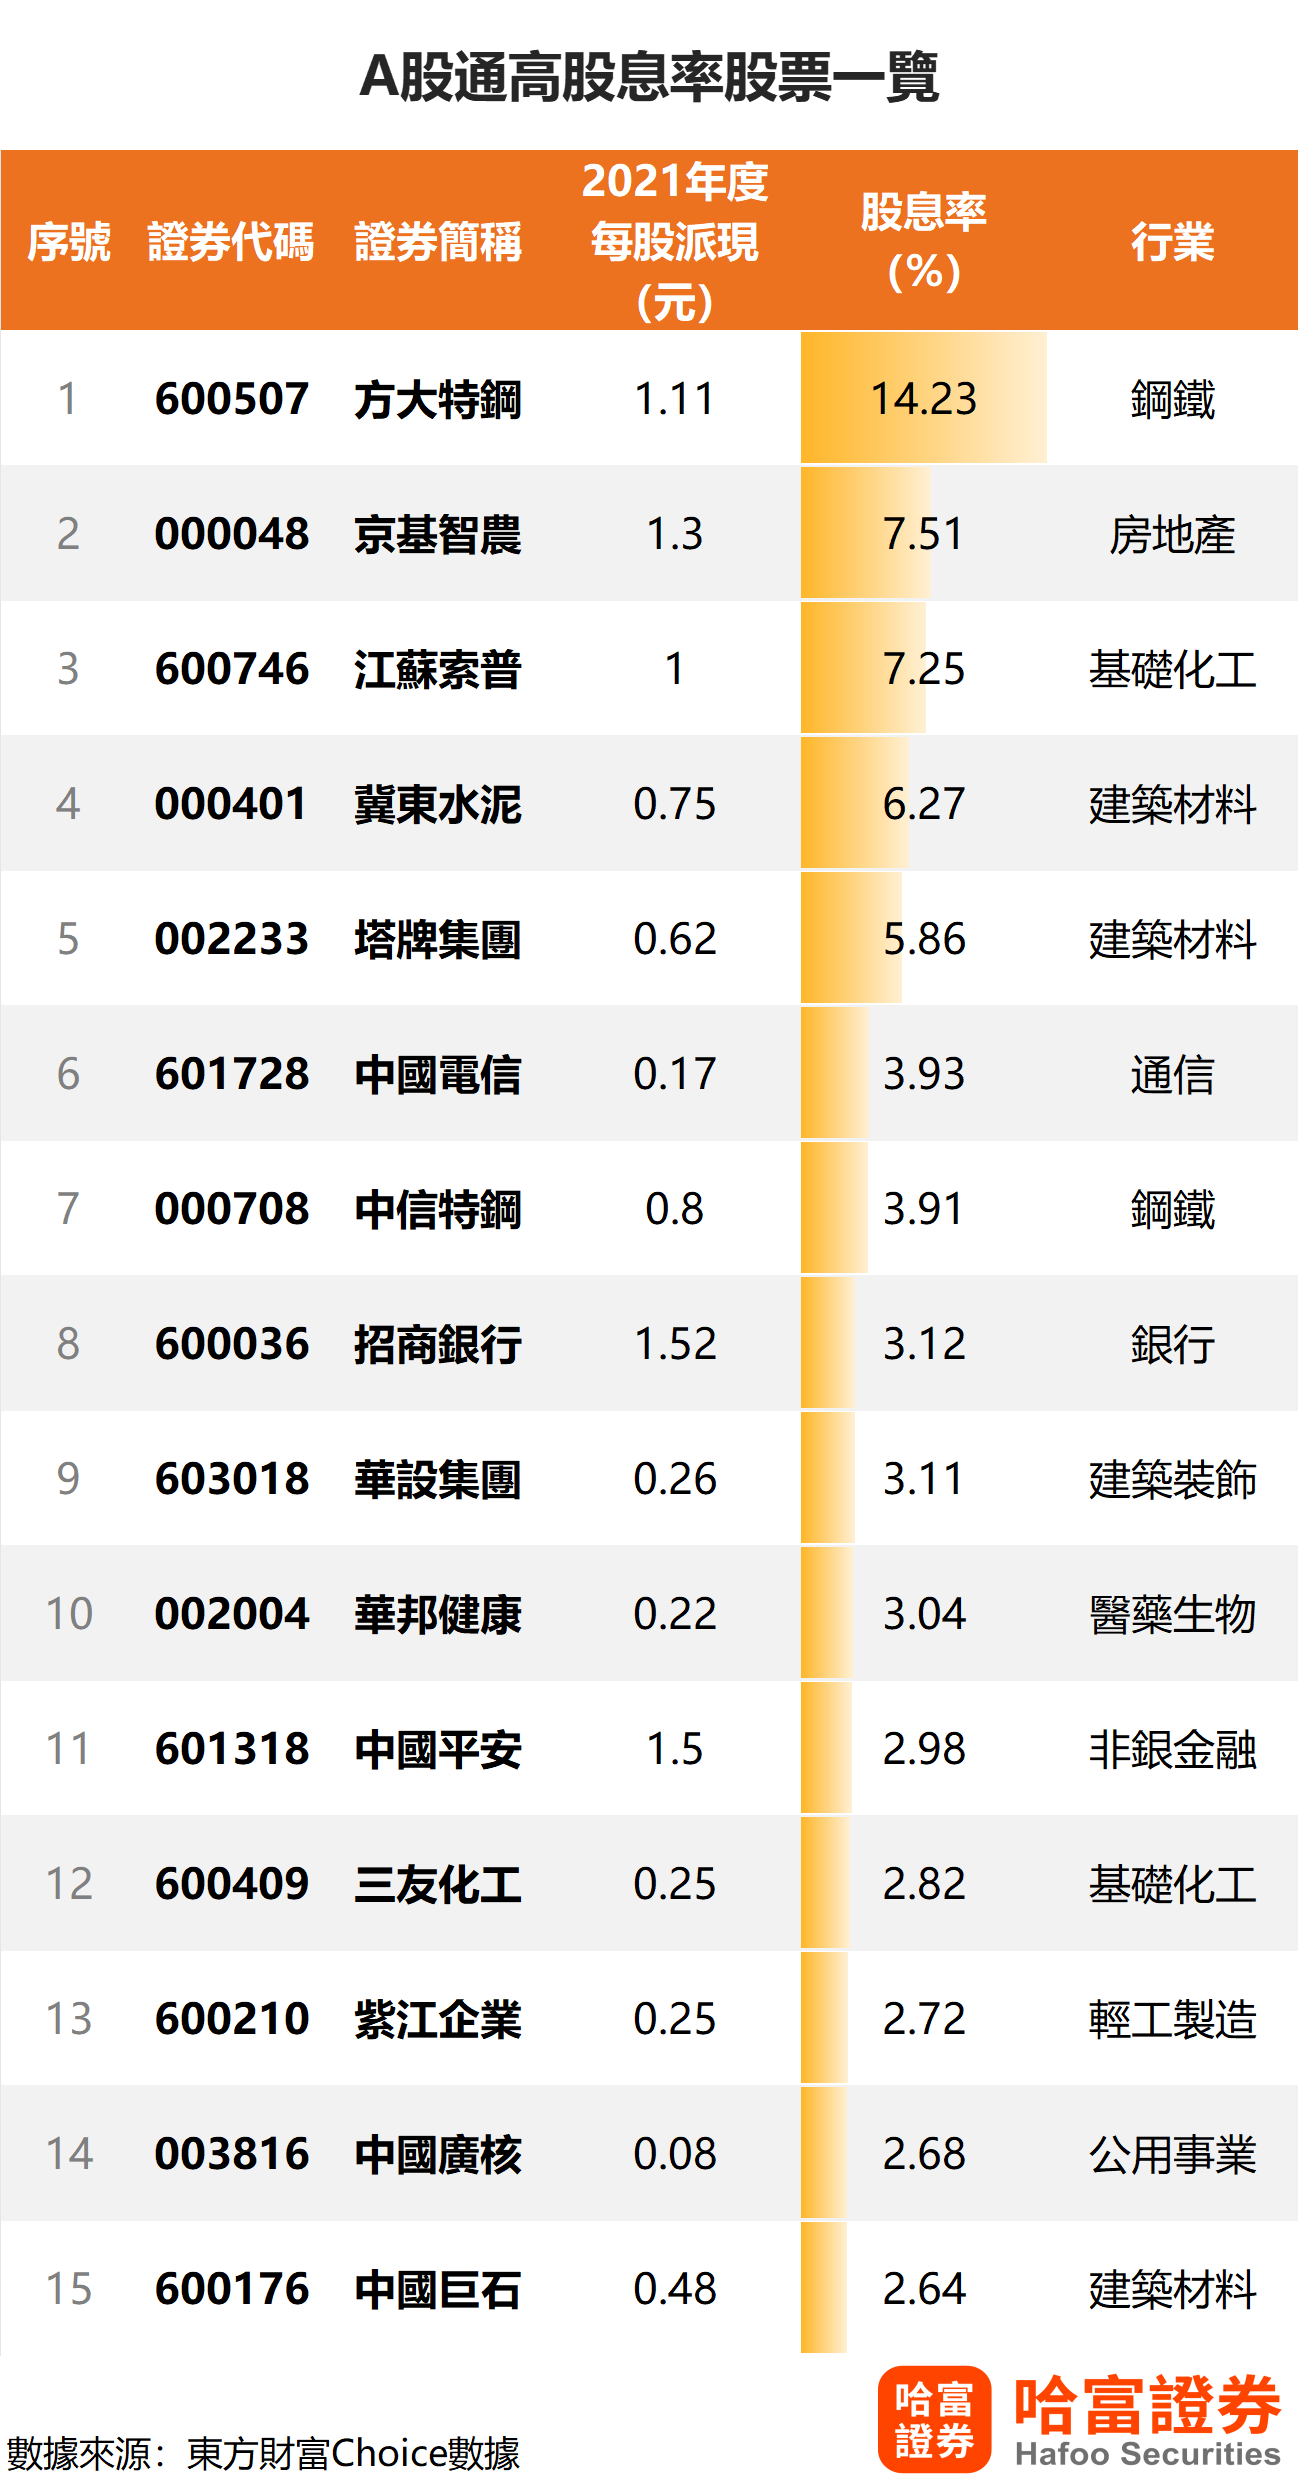Click the Hafoo Securities orange logo icon

click(934, 2418)
